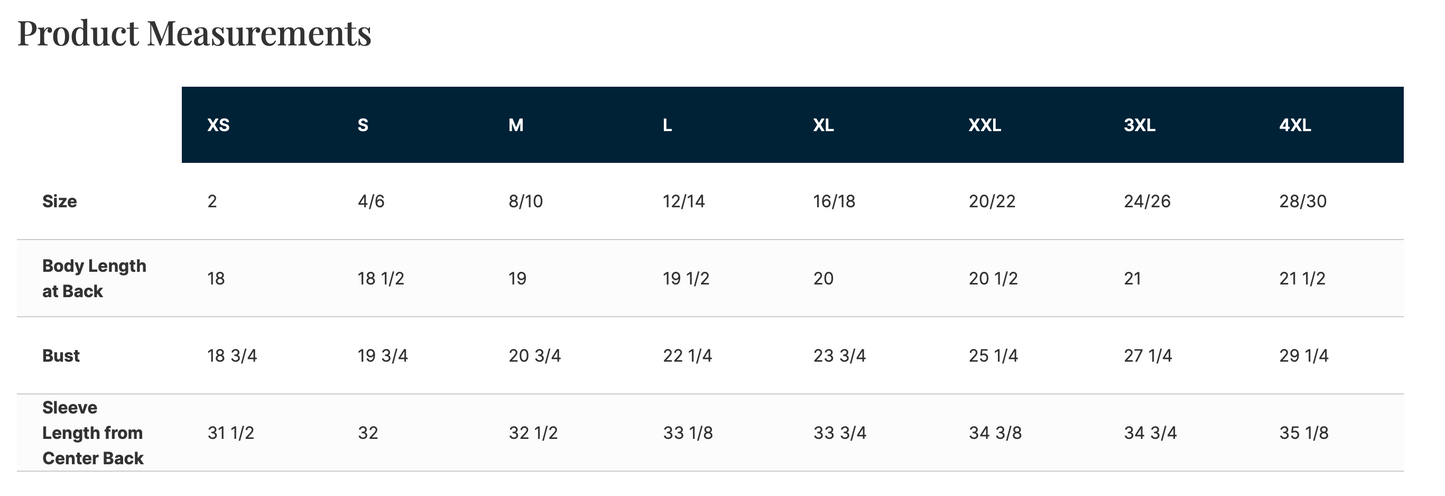This screenshot has height=496, width=1445.
Task: Click the Body Length at Back label
Action: point(94,278)
